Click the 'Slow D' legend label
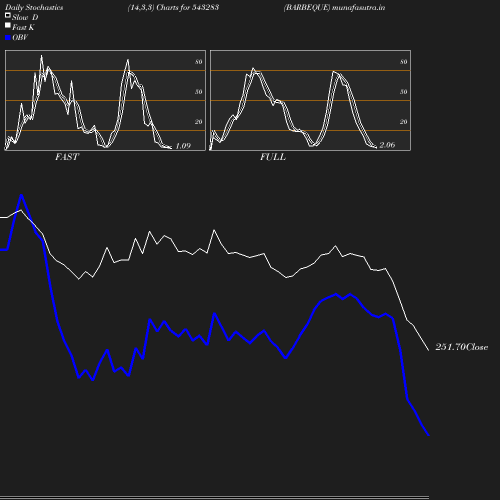500x500 pixels. (x=25, y=17)
